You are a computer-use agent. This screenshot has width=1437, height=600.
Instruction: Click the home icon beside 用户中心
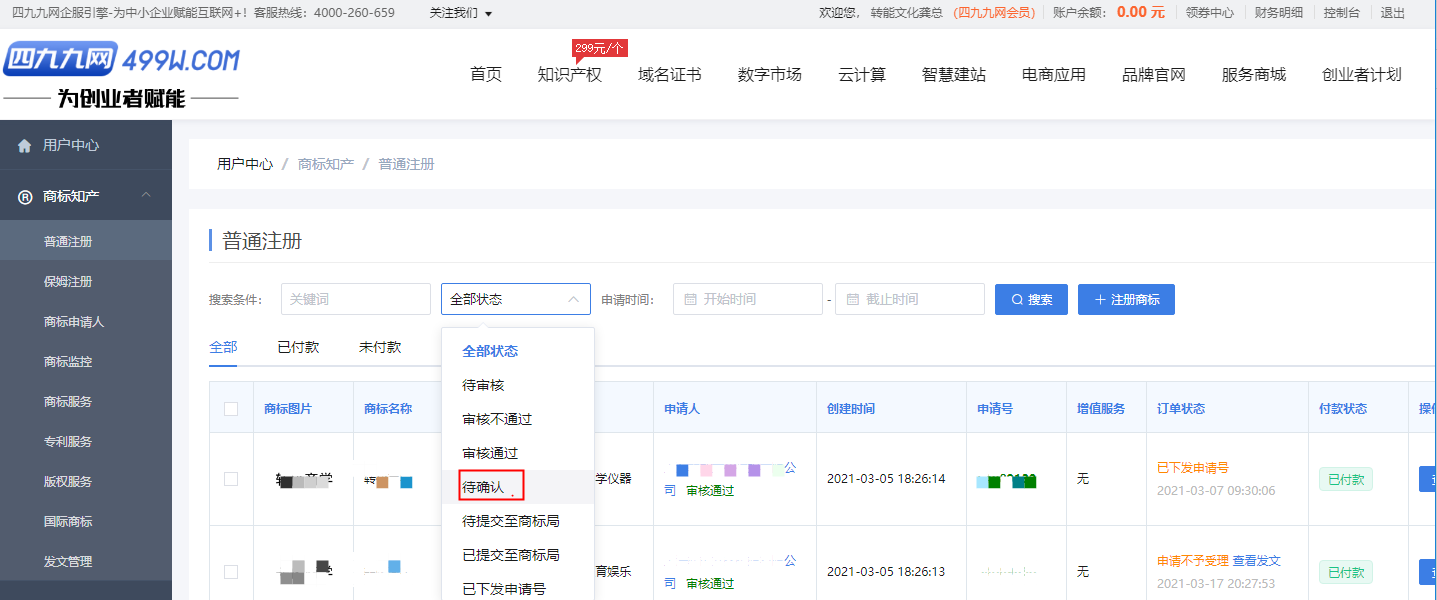25,146
